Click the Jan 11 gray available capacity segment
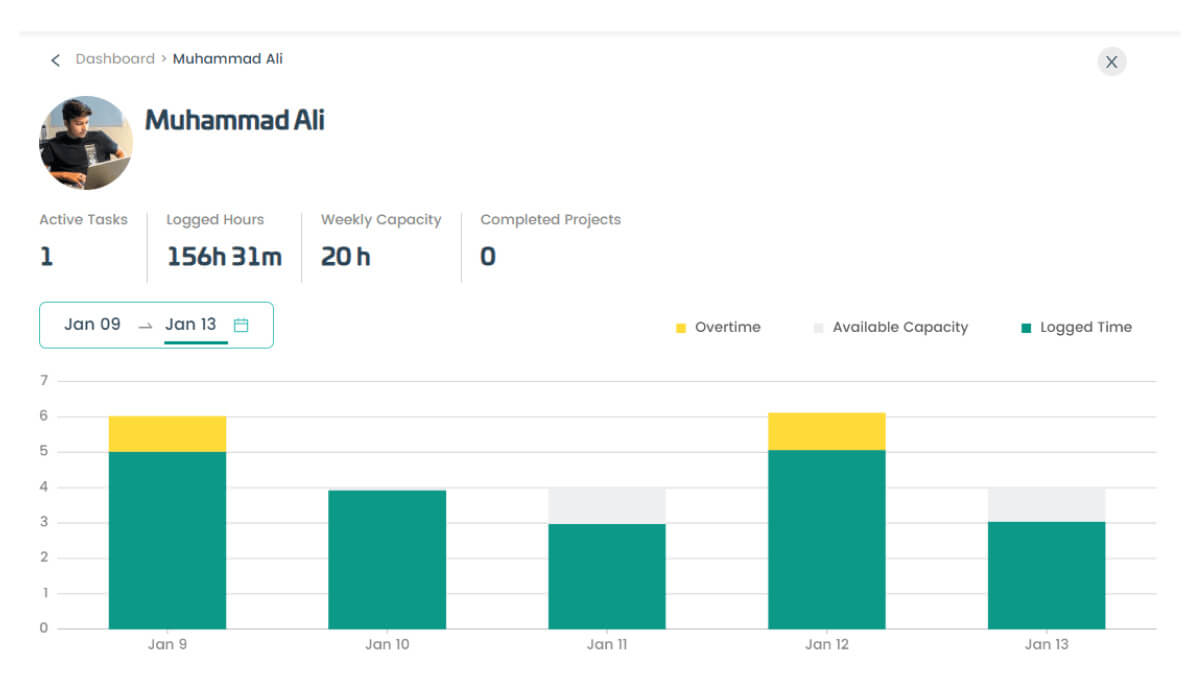This screenshot has width=1200, height=700. (607, 505)
